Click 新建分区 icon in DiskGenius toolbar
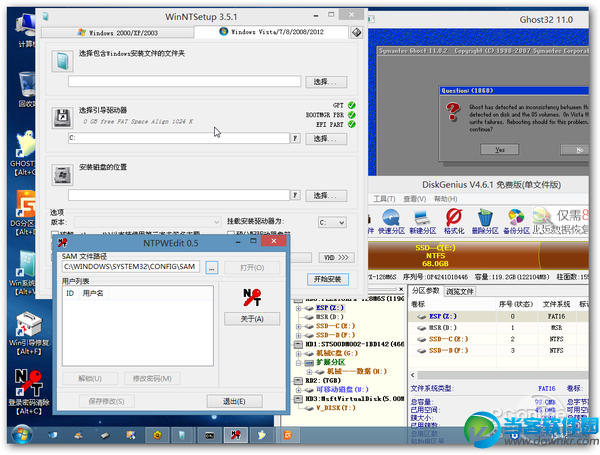 (x=422, y=222)
